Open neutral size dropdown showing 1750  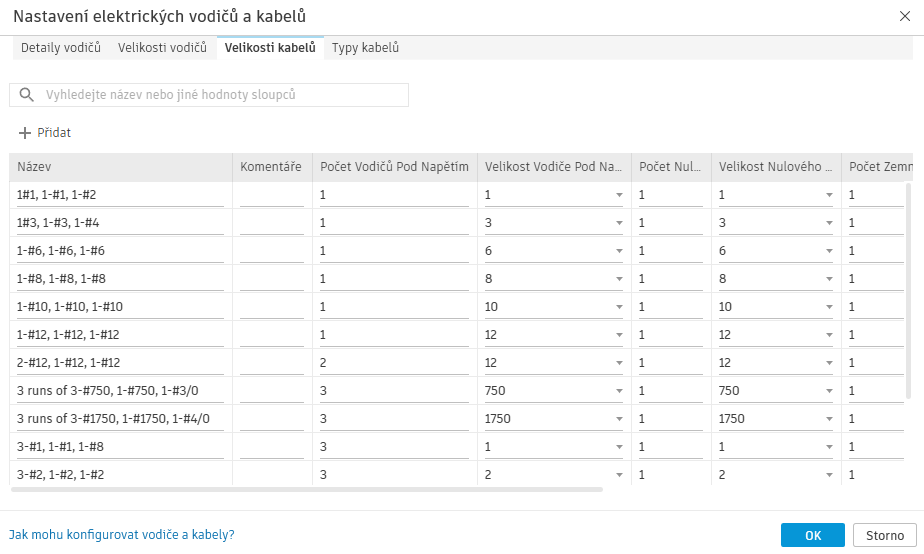pyautogui.click(x=829, y=419)
